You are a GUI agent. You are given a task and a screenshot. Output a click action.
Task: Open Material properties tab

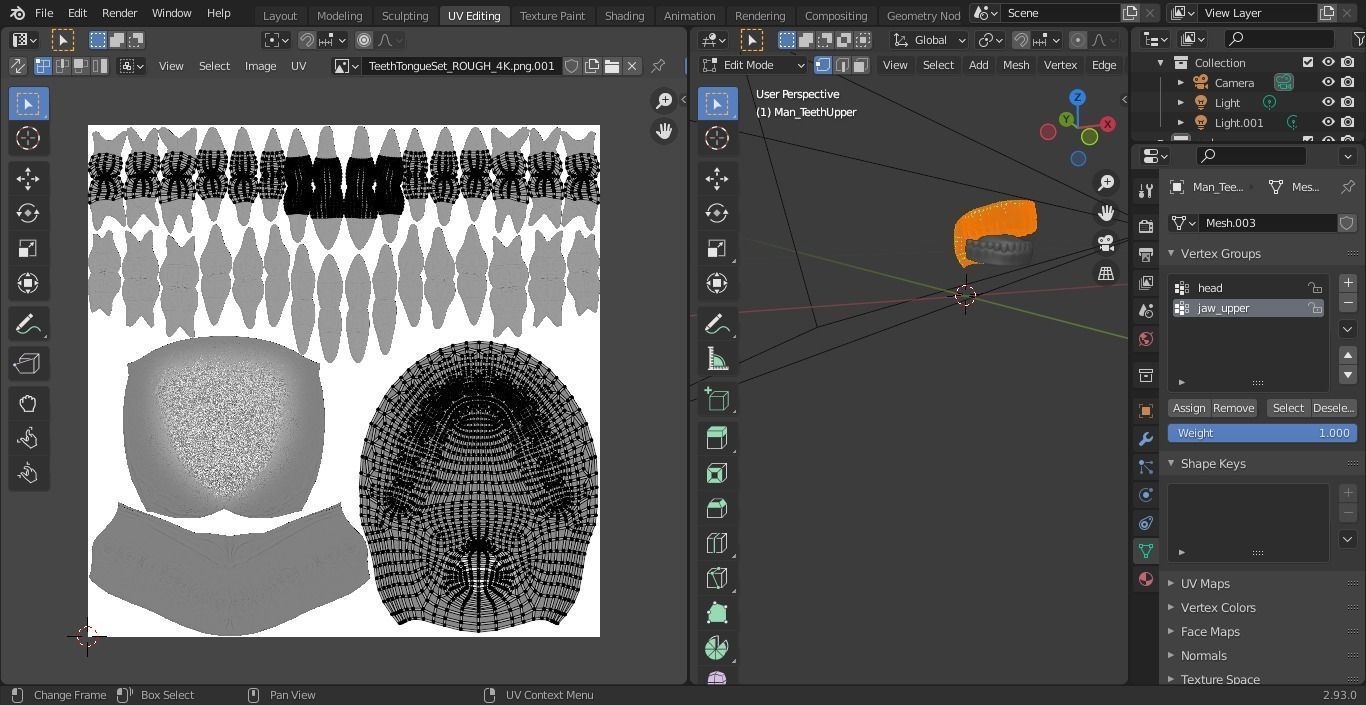(x=1146, y=579)
